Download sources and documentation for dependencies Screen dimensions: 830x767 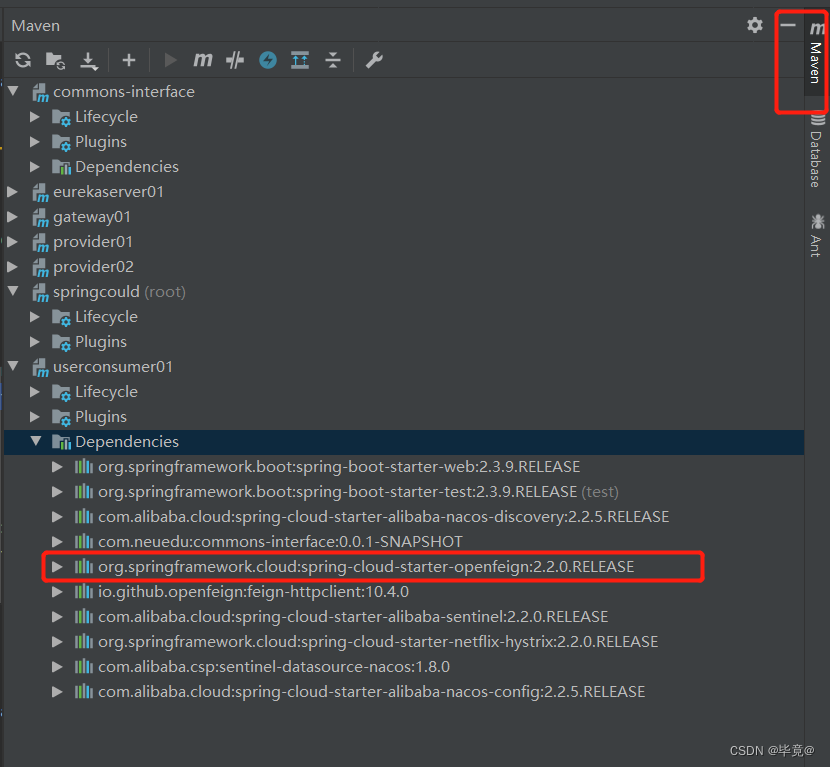tap(89, 60)
